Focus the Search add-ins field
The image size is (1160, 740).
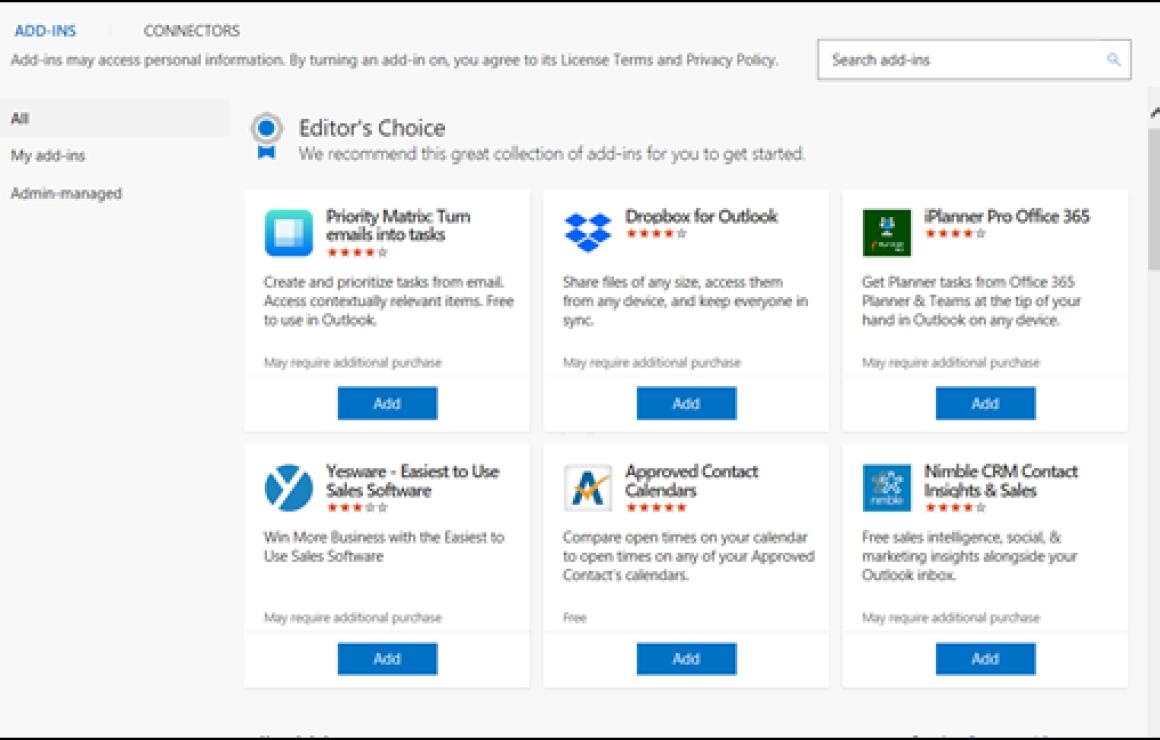[x=974, y=60]
